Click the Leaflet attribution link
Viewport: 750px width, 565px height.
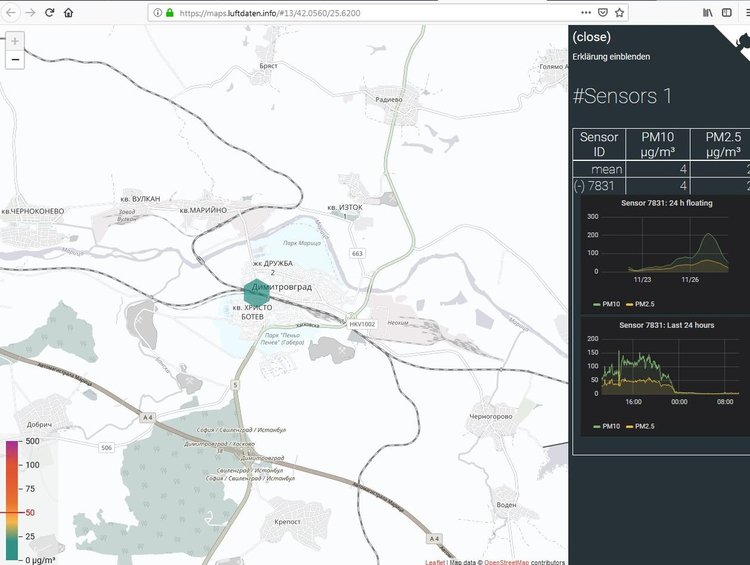435,561
